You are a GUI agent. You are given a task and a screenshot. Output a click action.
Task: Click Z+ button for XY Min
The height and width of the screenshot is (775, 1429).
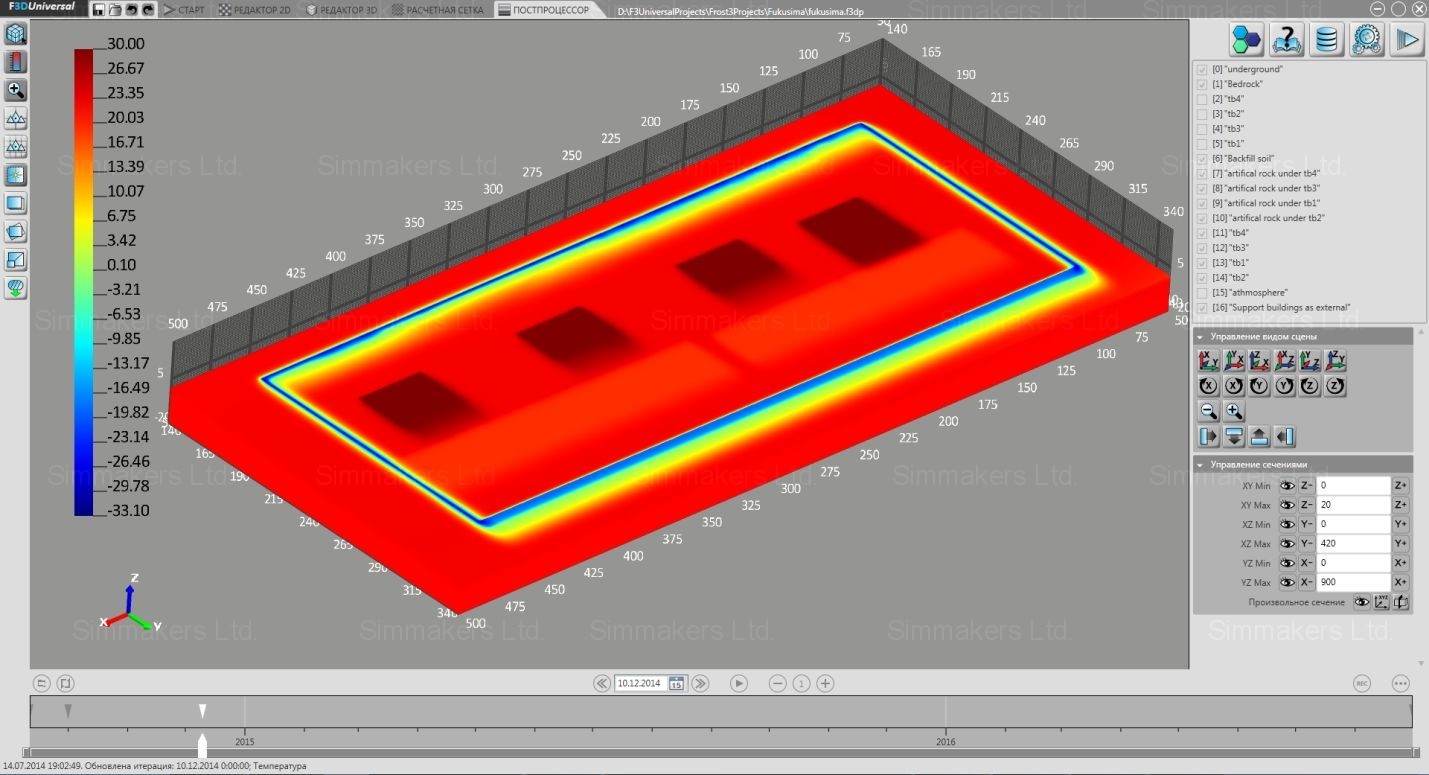click(1401, 485)
